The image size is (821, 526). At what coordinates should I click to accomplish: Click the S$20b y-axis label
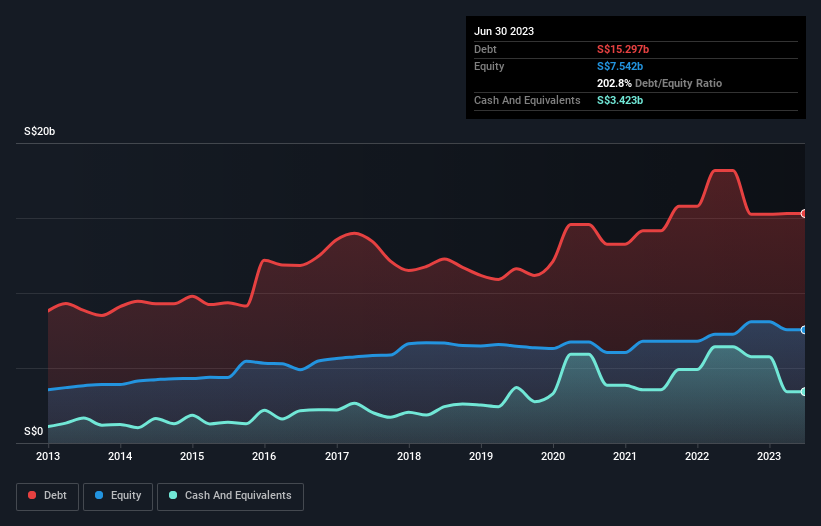tap(39, 131)
